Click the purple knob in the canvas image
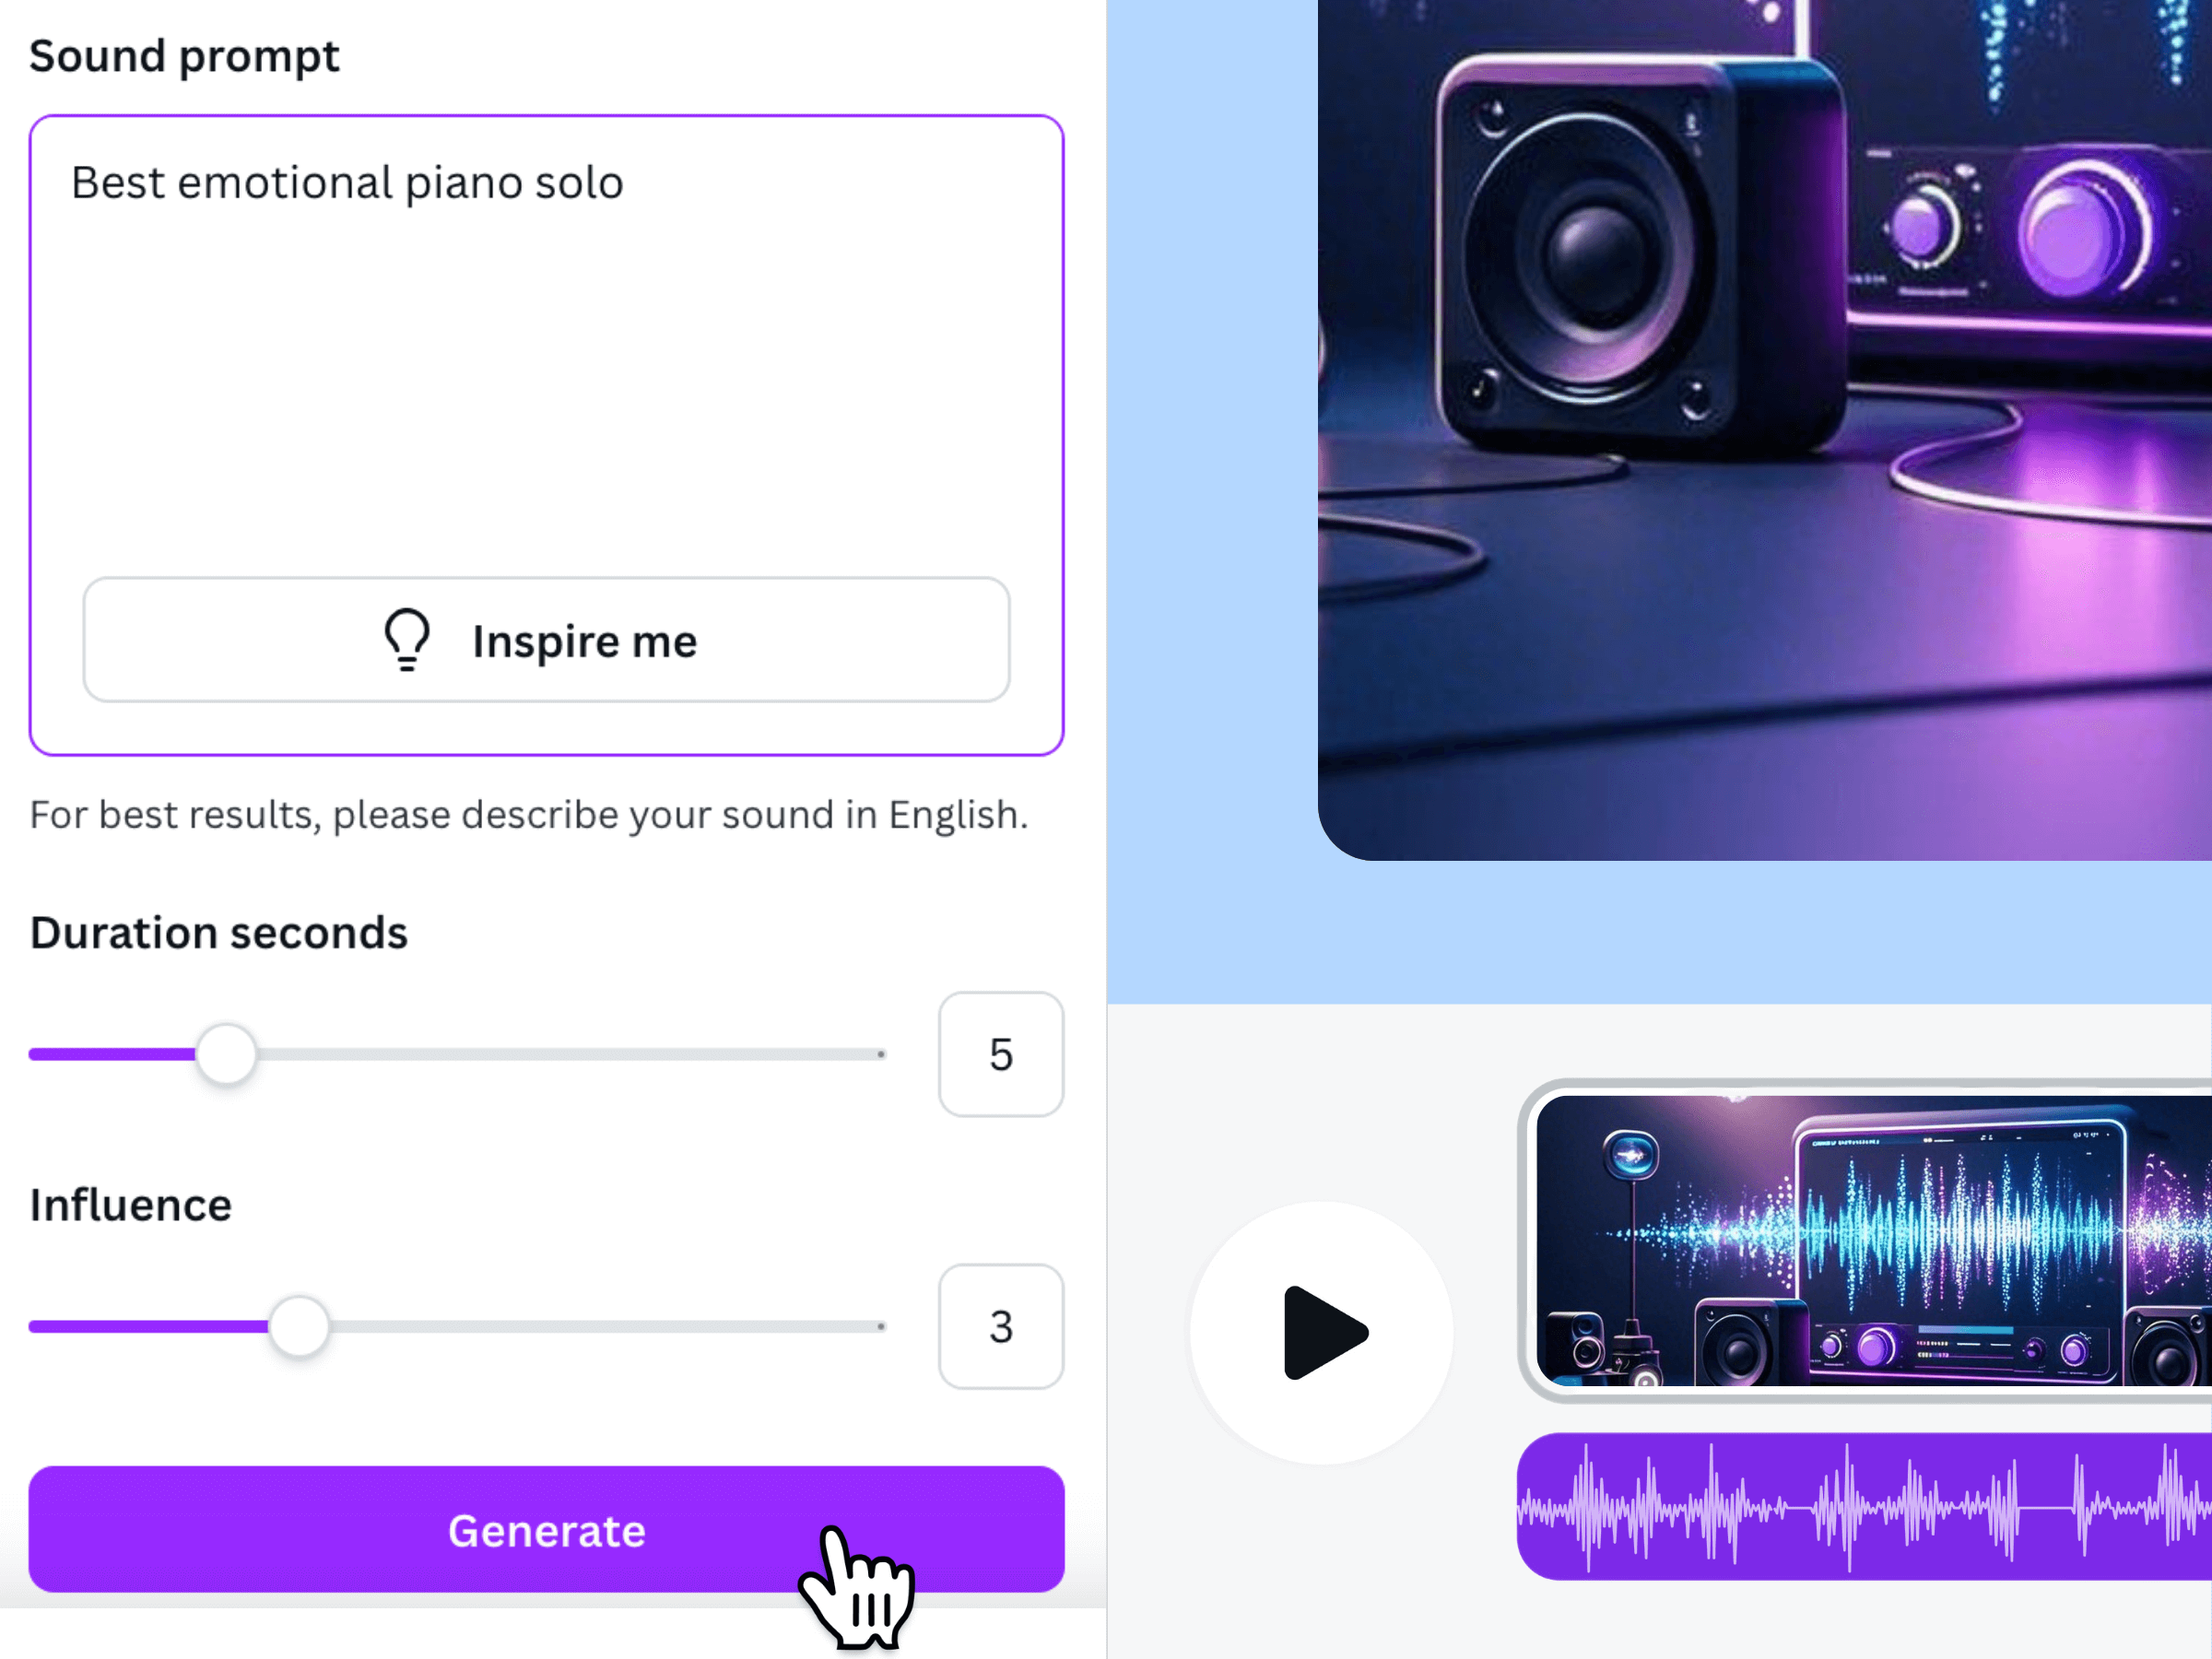Image resolution: width=2212 pixels, height=1659 pixels. click(2078, 230)
